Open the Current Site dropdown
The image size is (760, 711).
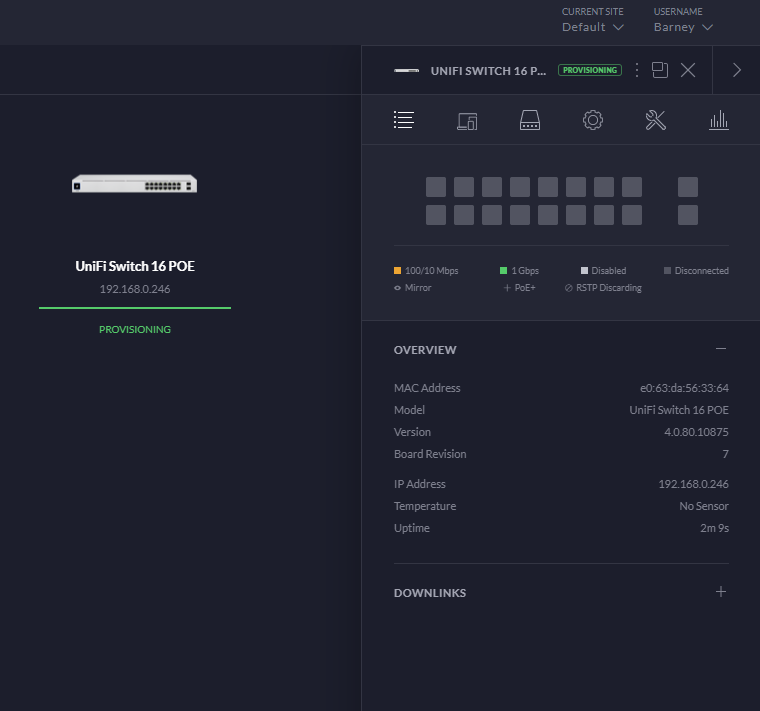(x=593, y=27)
